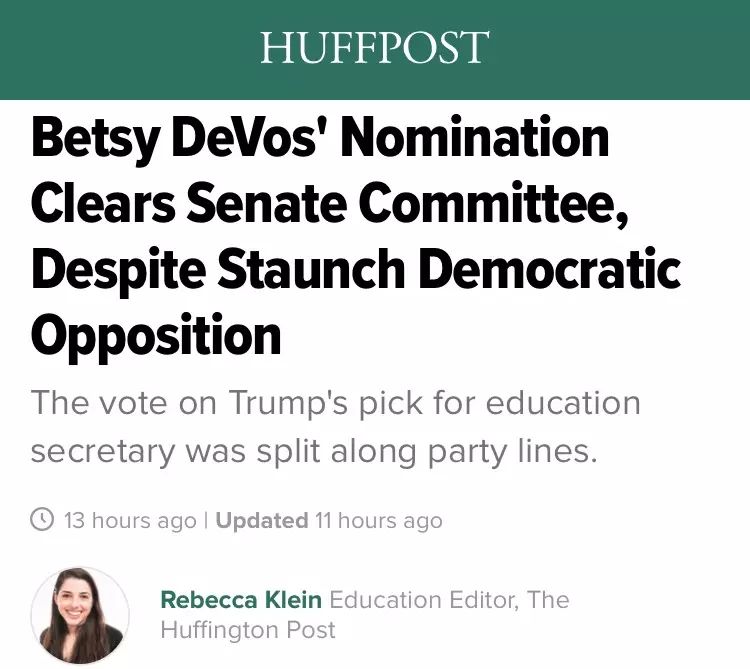The image size is (750, 669).
Task: Click the HuffPost logo in header
Action: [x=374, y=48]
